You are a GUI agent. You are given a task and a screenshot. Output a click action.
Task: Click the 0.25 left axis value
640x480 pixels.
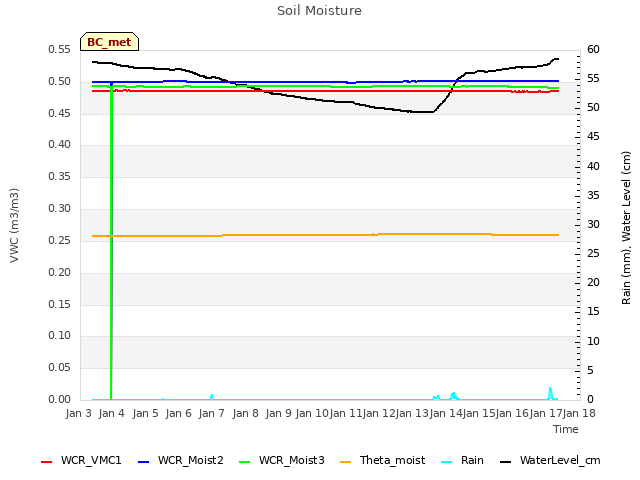(x=59, y=240)
